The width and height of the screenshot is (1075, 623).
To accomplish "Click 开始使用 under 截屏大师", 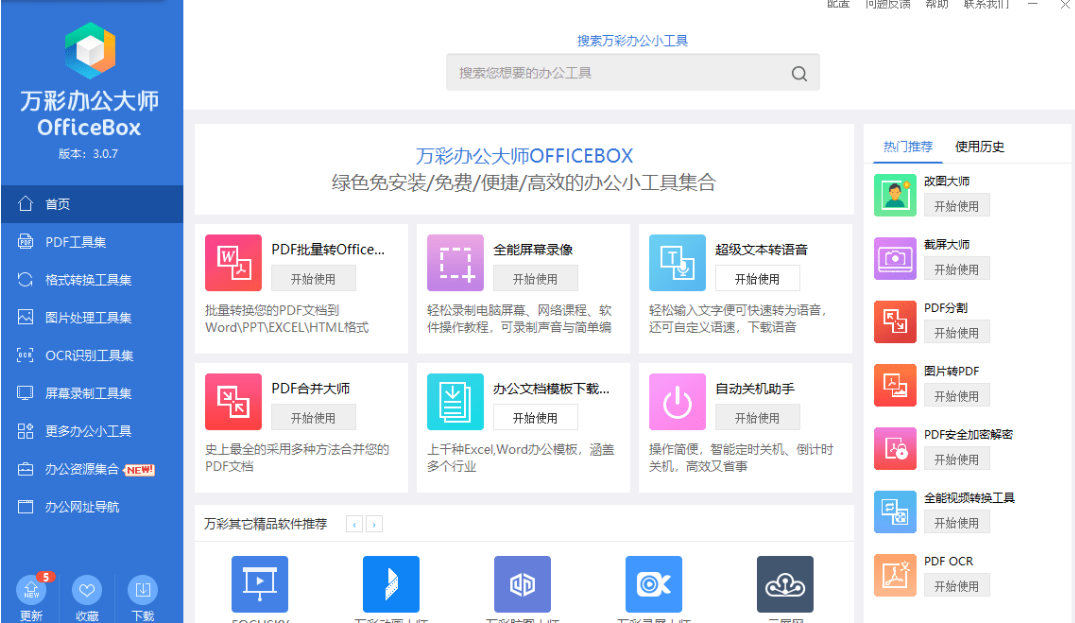I will [x=956, y=269].
